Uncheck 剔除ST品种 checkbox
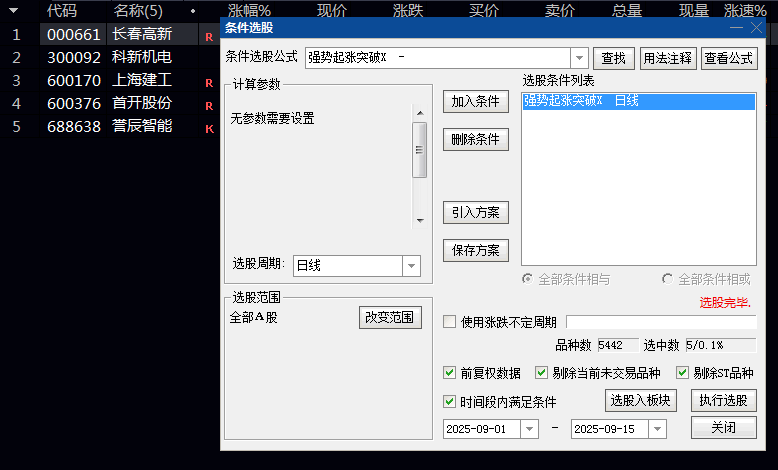 [683, 372]
